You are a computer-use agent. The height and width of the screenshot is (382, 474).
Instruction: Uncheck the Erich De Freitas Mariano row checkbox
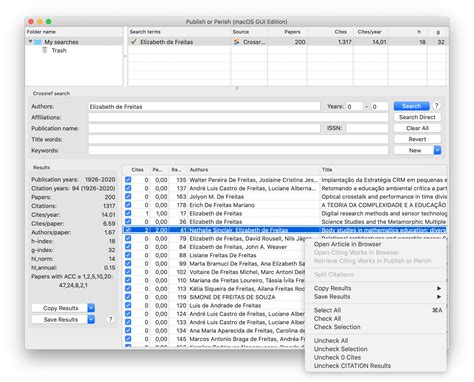(128, 205)
